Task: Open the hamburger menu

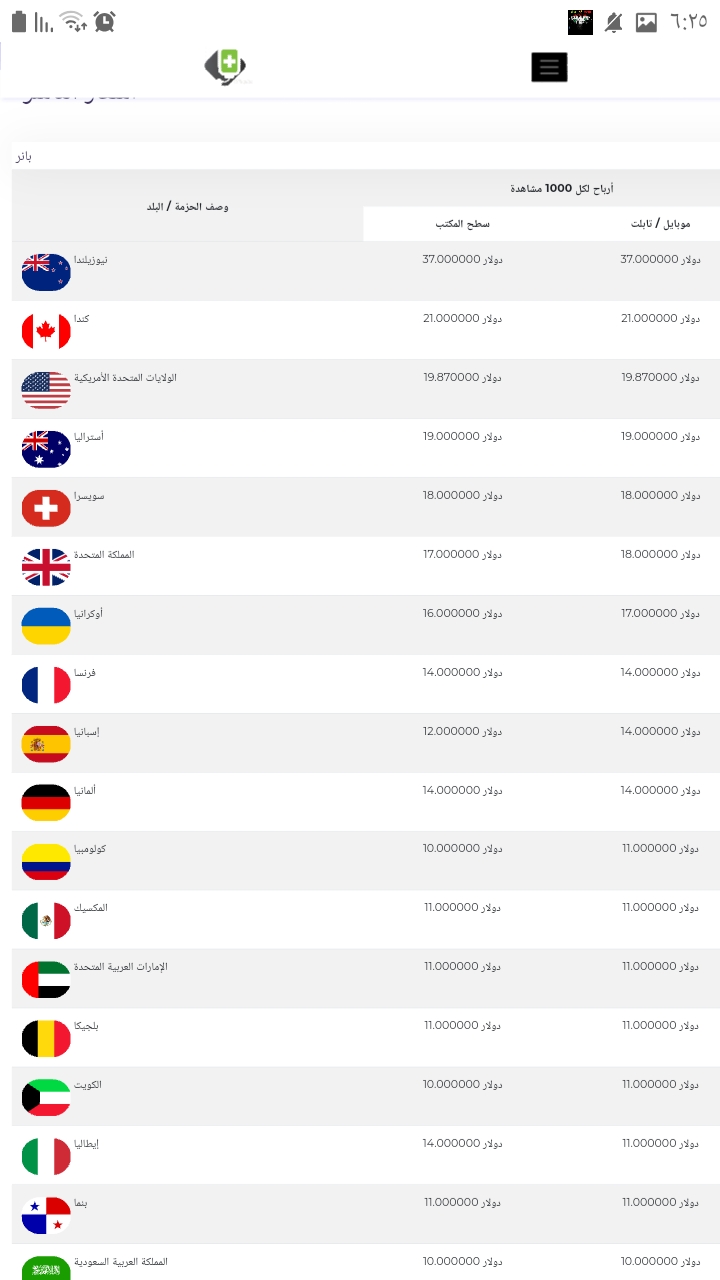Action: 549,67
